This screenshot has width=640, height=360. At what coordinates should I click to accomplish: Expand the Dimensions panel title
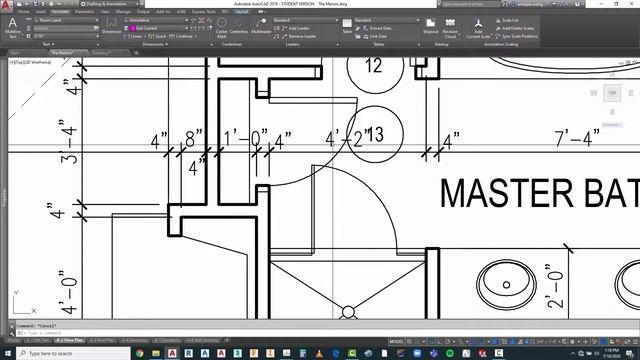(x=155, y=44)
